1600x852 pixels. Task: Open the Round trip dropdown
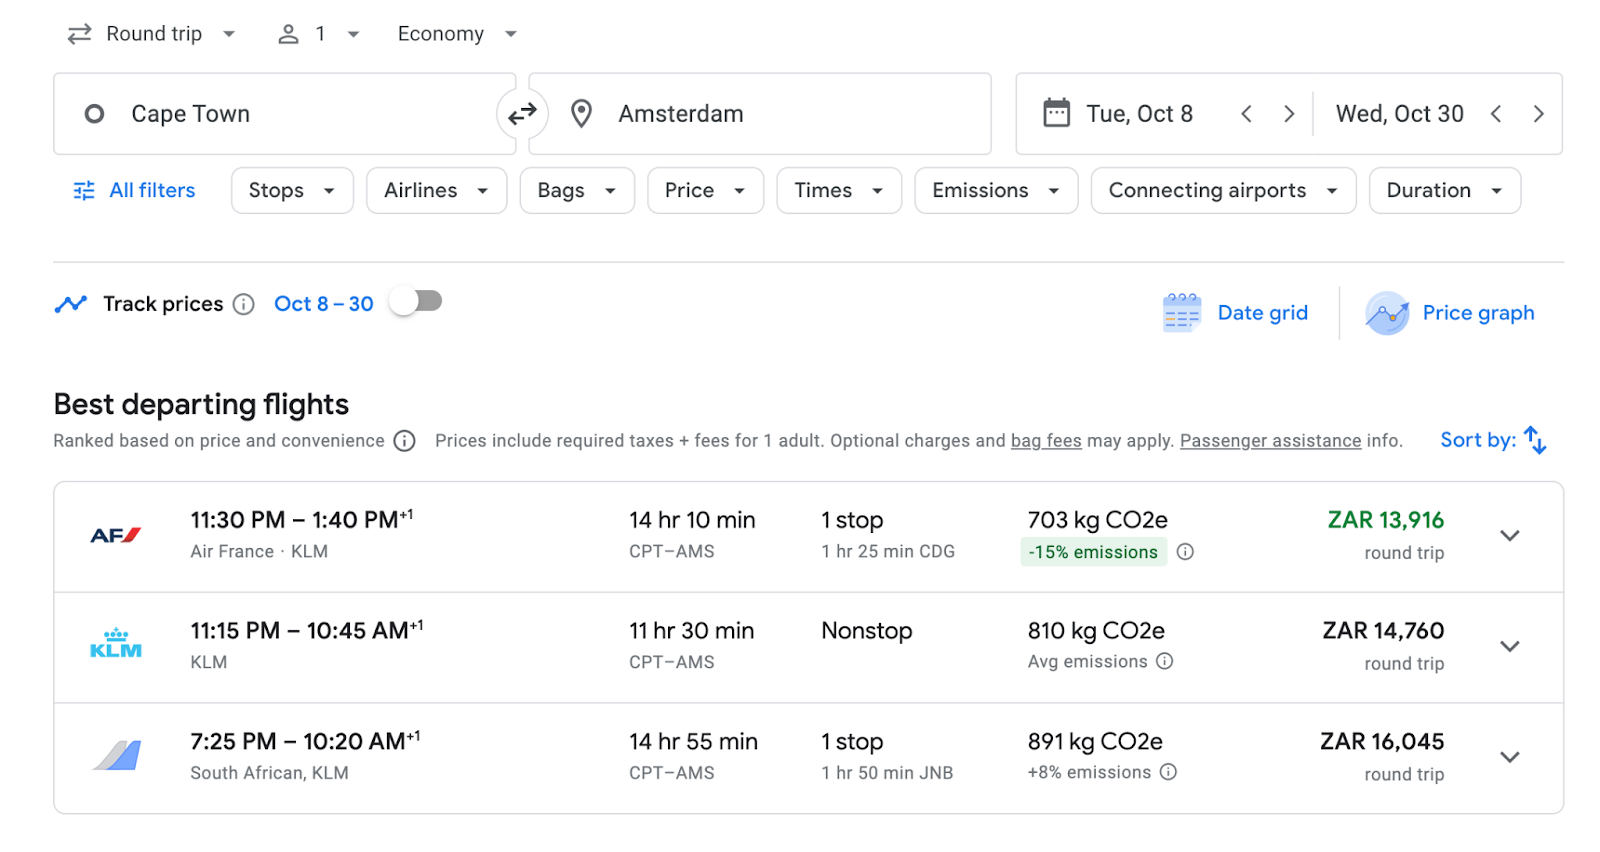[152, 34]
